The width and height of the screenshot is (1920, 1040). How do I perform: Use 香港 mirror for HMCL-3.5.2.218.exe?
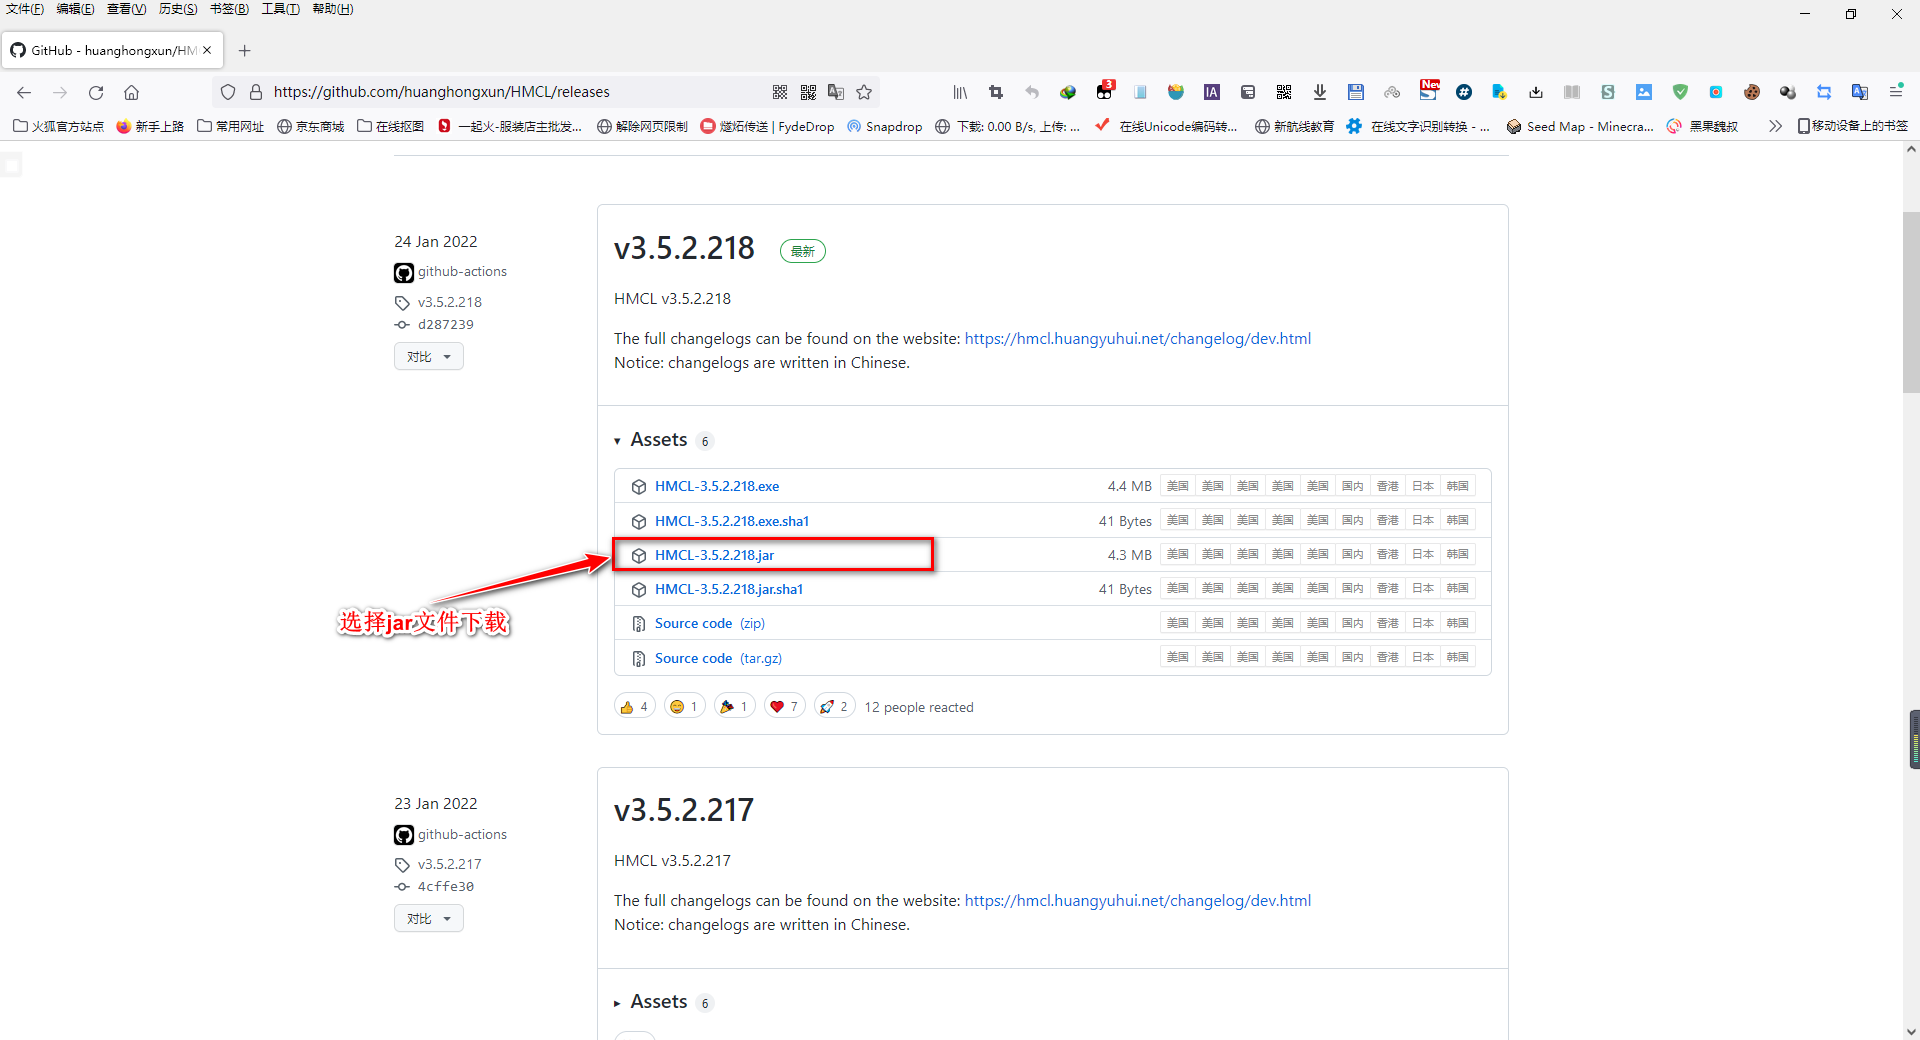1387,486
